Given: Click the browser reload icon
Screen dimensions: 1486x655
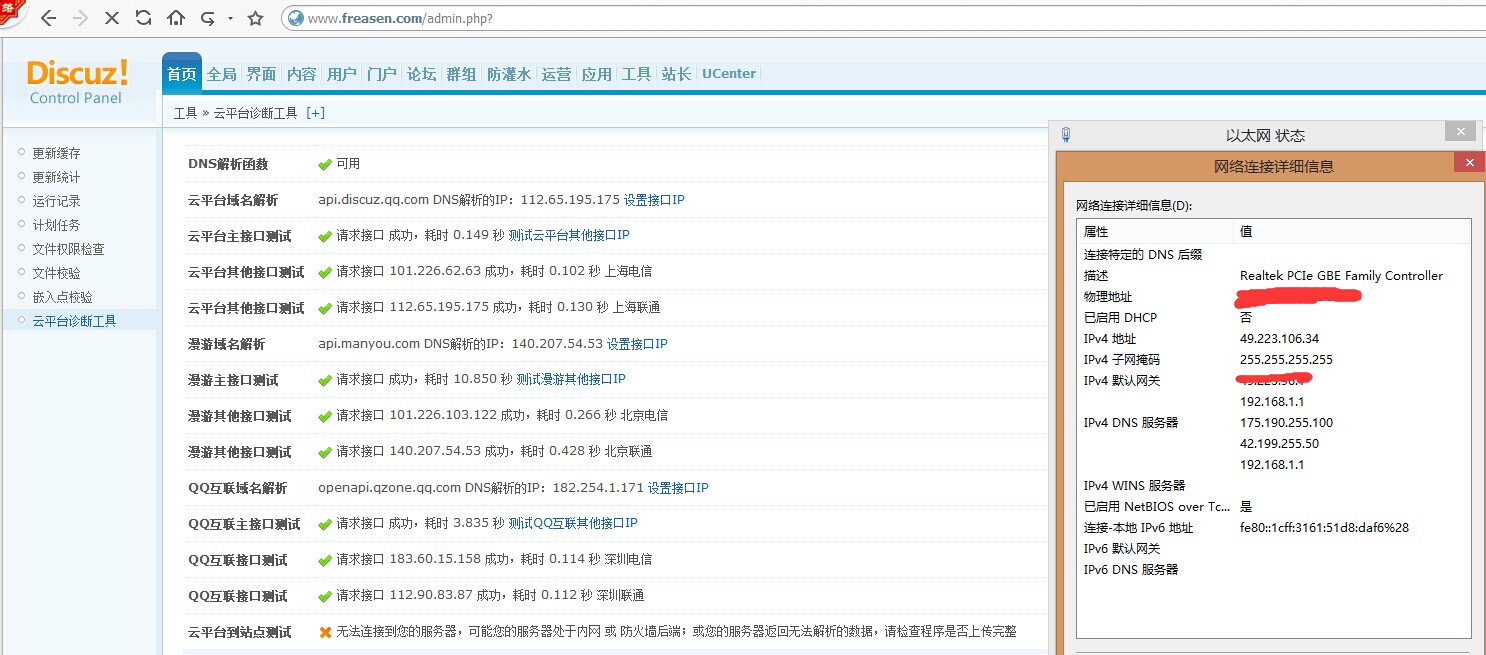Looking at the screenshot, I should tap(144, 18).
